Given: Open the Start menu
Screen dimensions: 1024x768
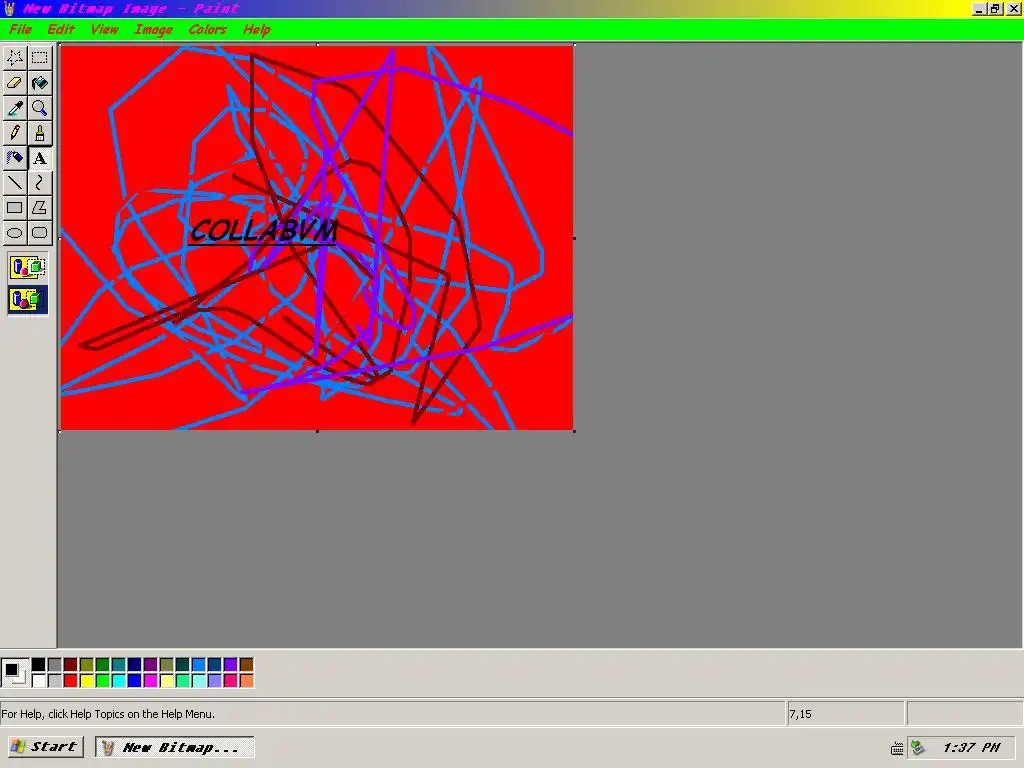Looking at the screenshot, I should click(x=45, y=746).
